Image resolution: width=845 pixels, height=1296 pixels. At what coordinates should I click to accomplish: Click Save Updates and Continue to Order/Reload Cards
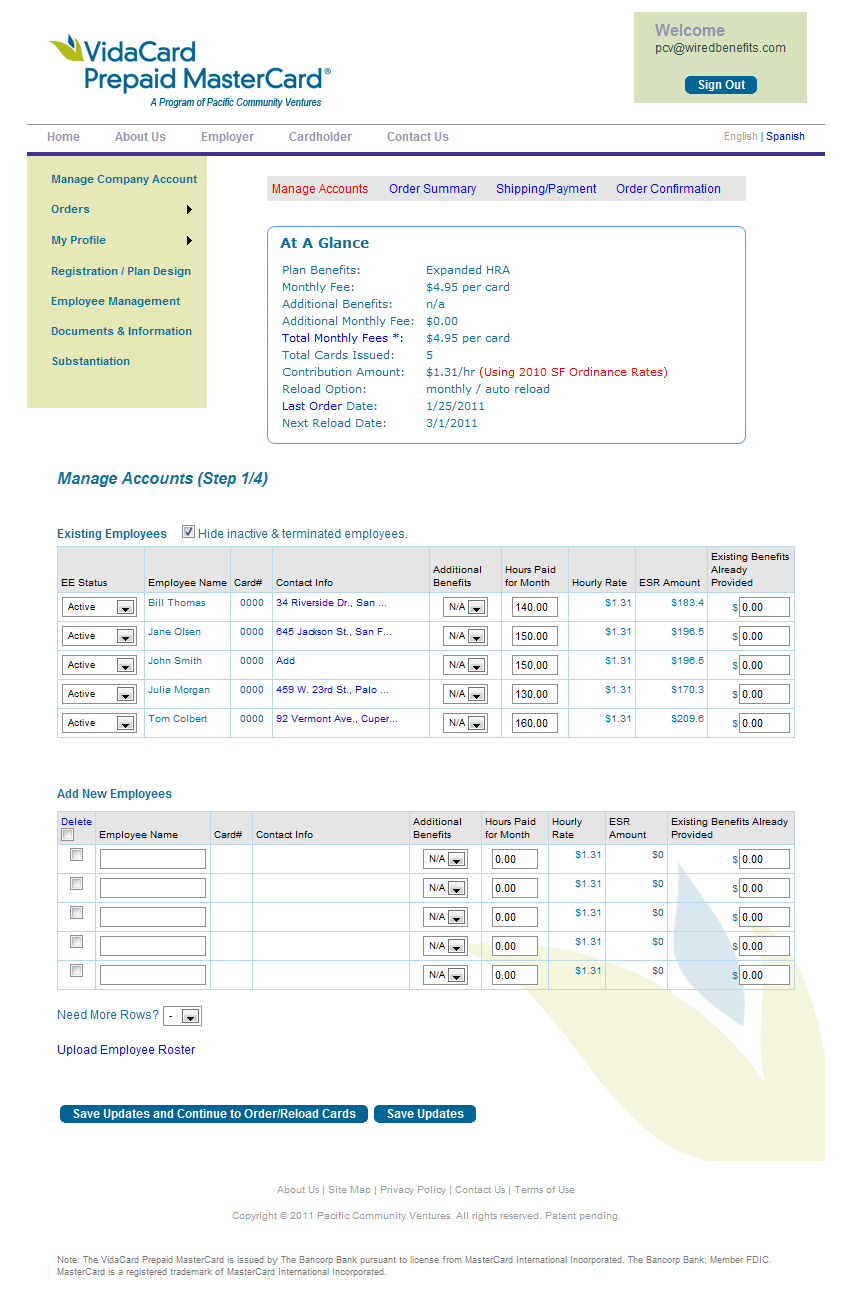(214, 1114)
